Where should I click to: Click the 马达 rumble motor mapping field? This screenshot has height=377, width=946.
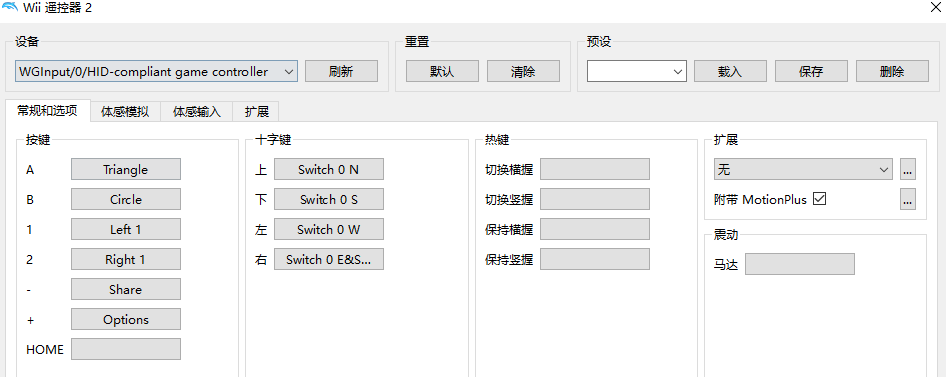pyautogui.click(x=800, y=264)
